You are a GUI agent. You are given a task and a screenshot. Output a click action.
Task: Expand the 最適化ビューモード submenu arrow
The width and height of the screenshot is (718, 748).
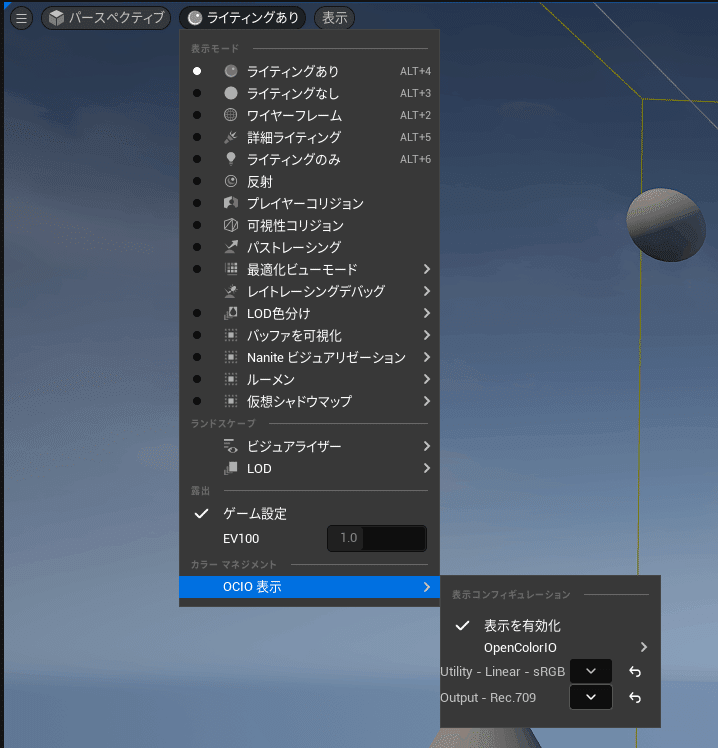427,269
